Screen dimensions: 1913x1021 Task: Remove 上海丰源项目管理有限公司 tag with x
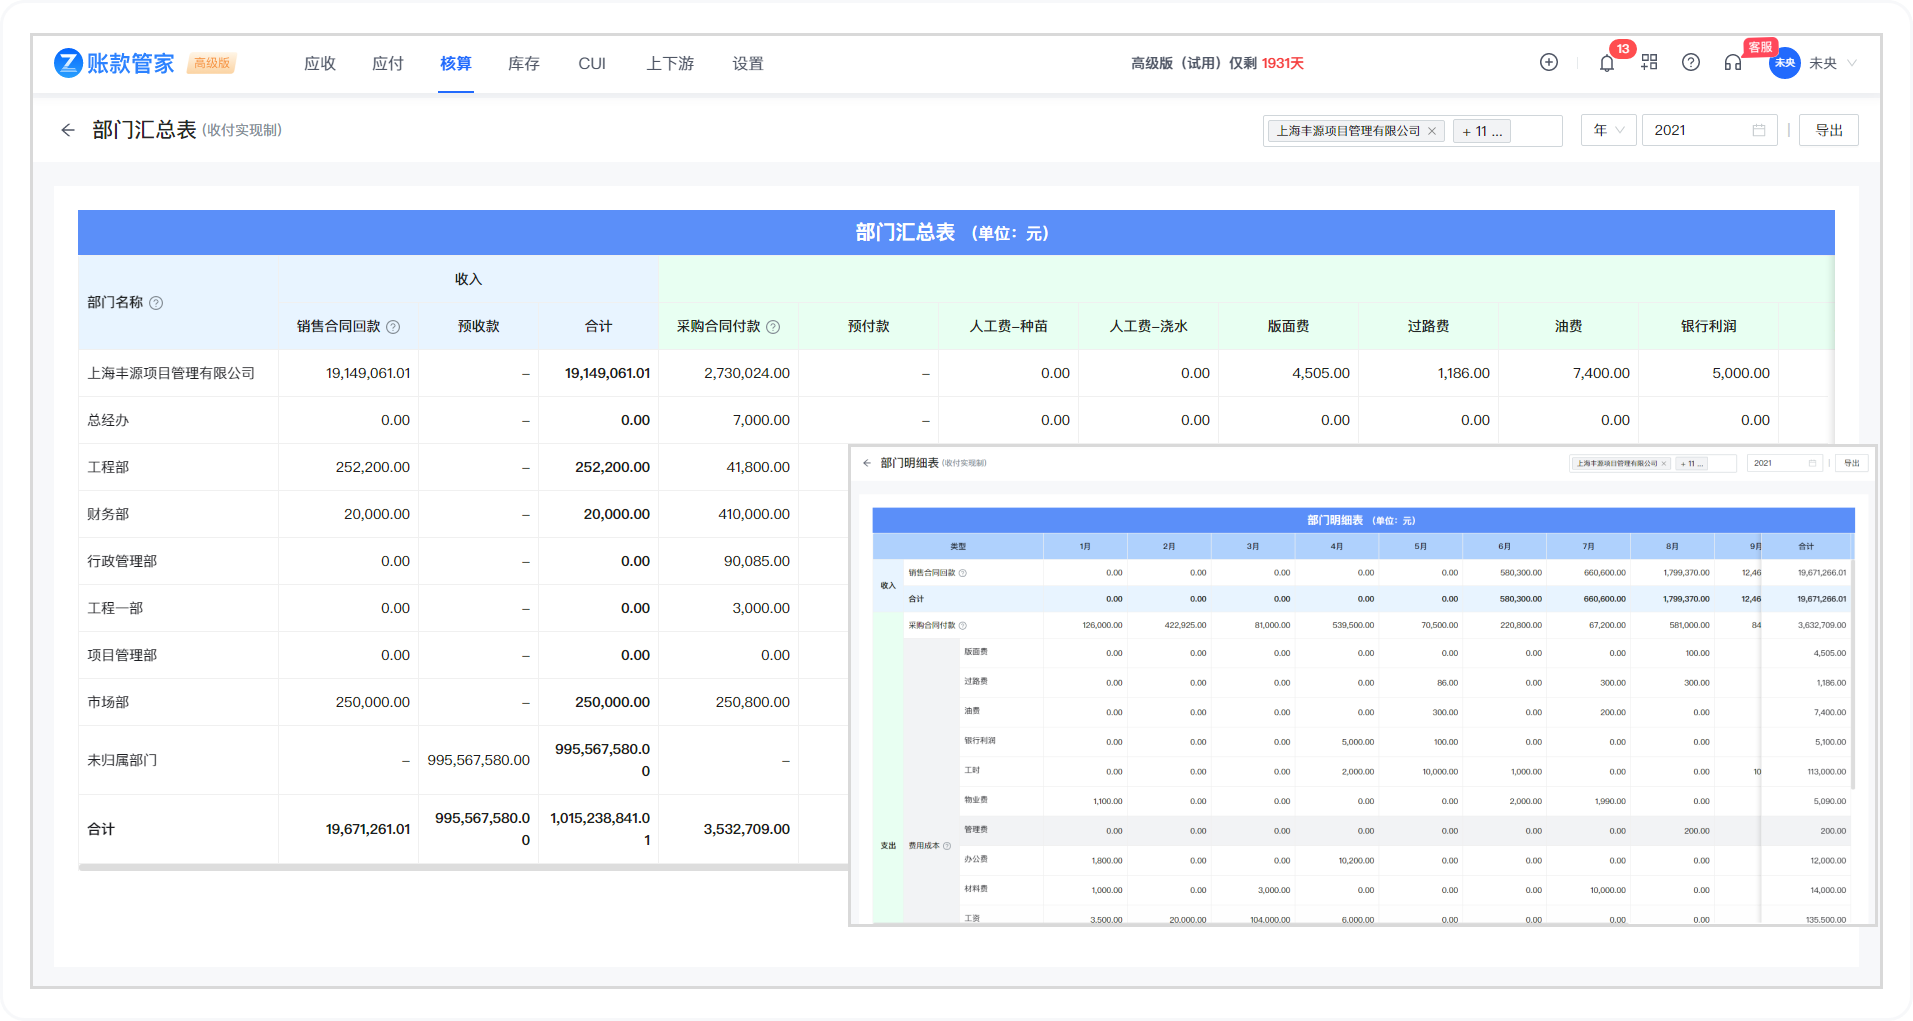point(1432,131)
